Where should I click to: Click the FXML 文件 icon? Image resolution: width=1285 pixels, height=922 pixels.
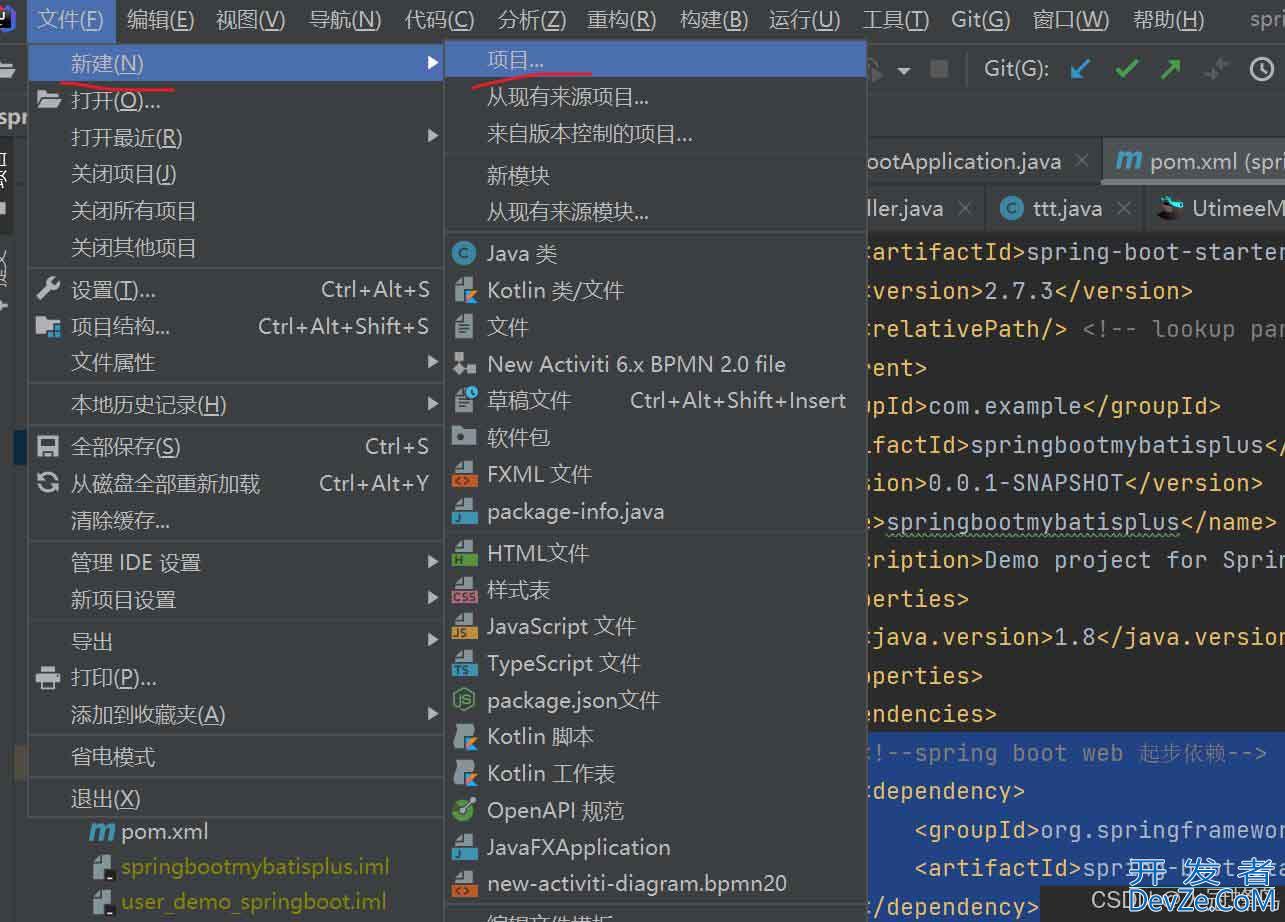pos(465,473)
